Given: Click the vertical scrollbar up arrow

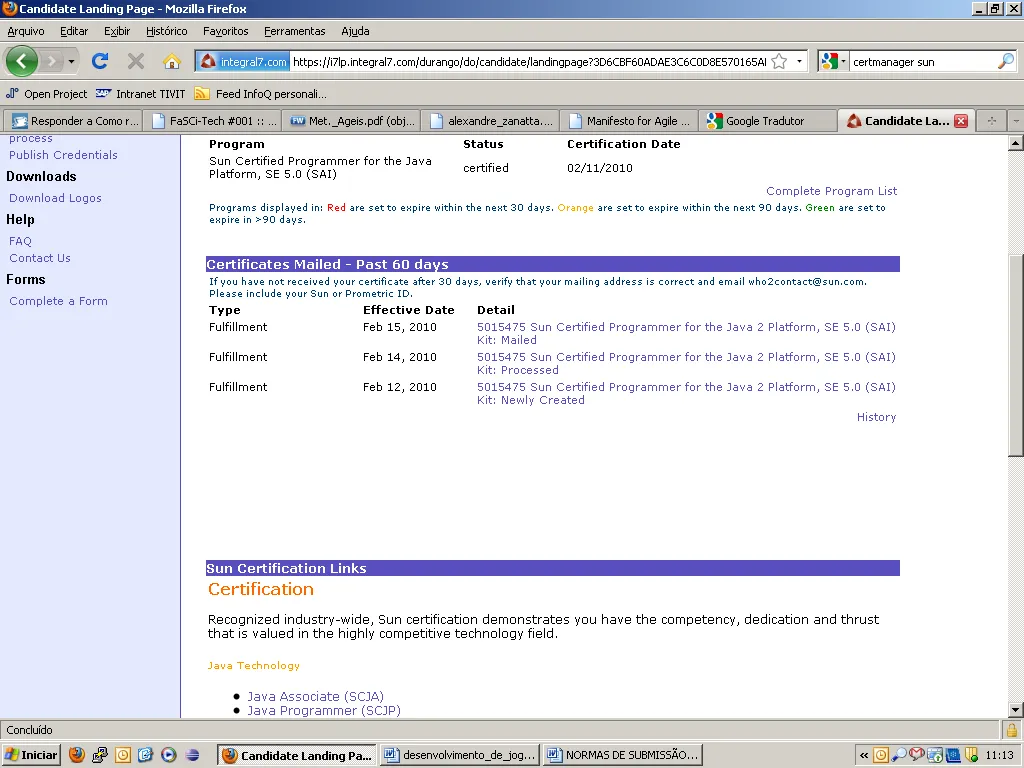Looking at the screenshot, I should 1016,143.
